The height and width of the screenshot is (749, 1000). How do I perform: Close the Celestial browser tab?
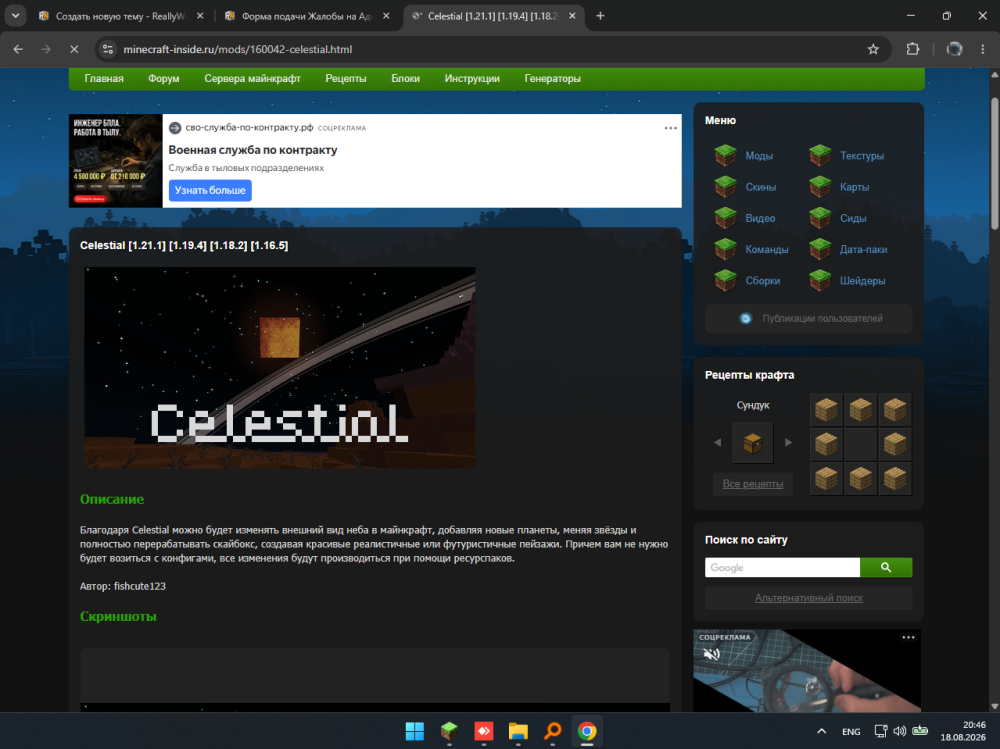coord(572,16)
